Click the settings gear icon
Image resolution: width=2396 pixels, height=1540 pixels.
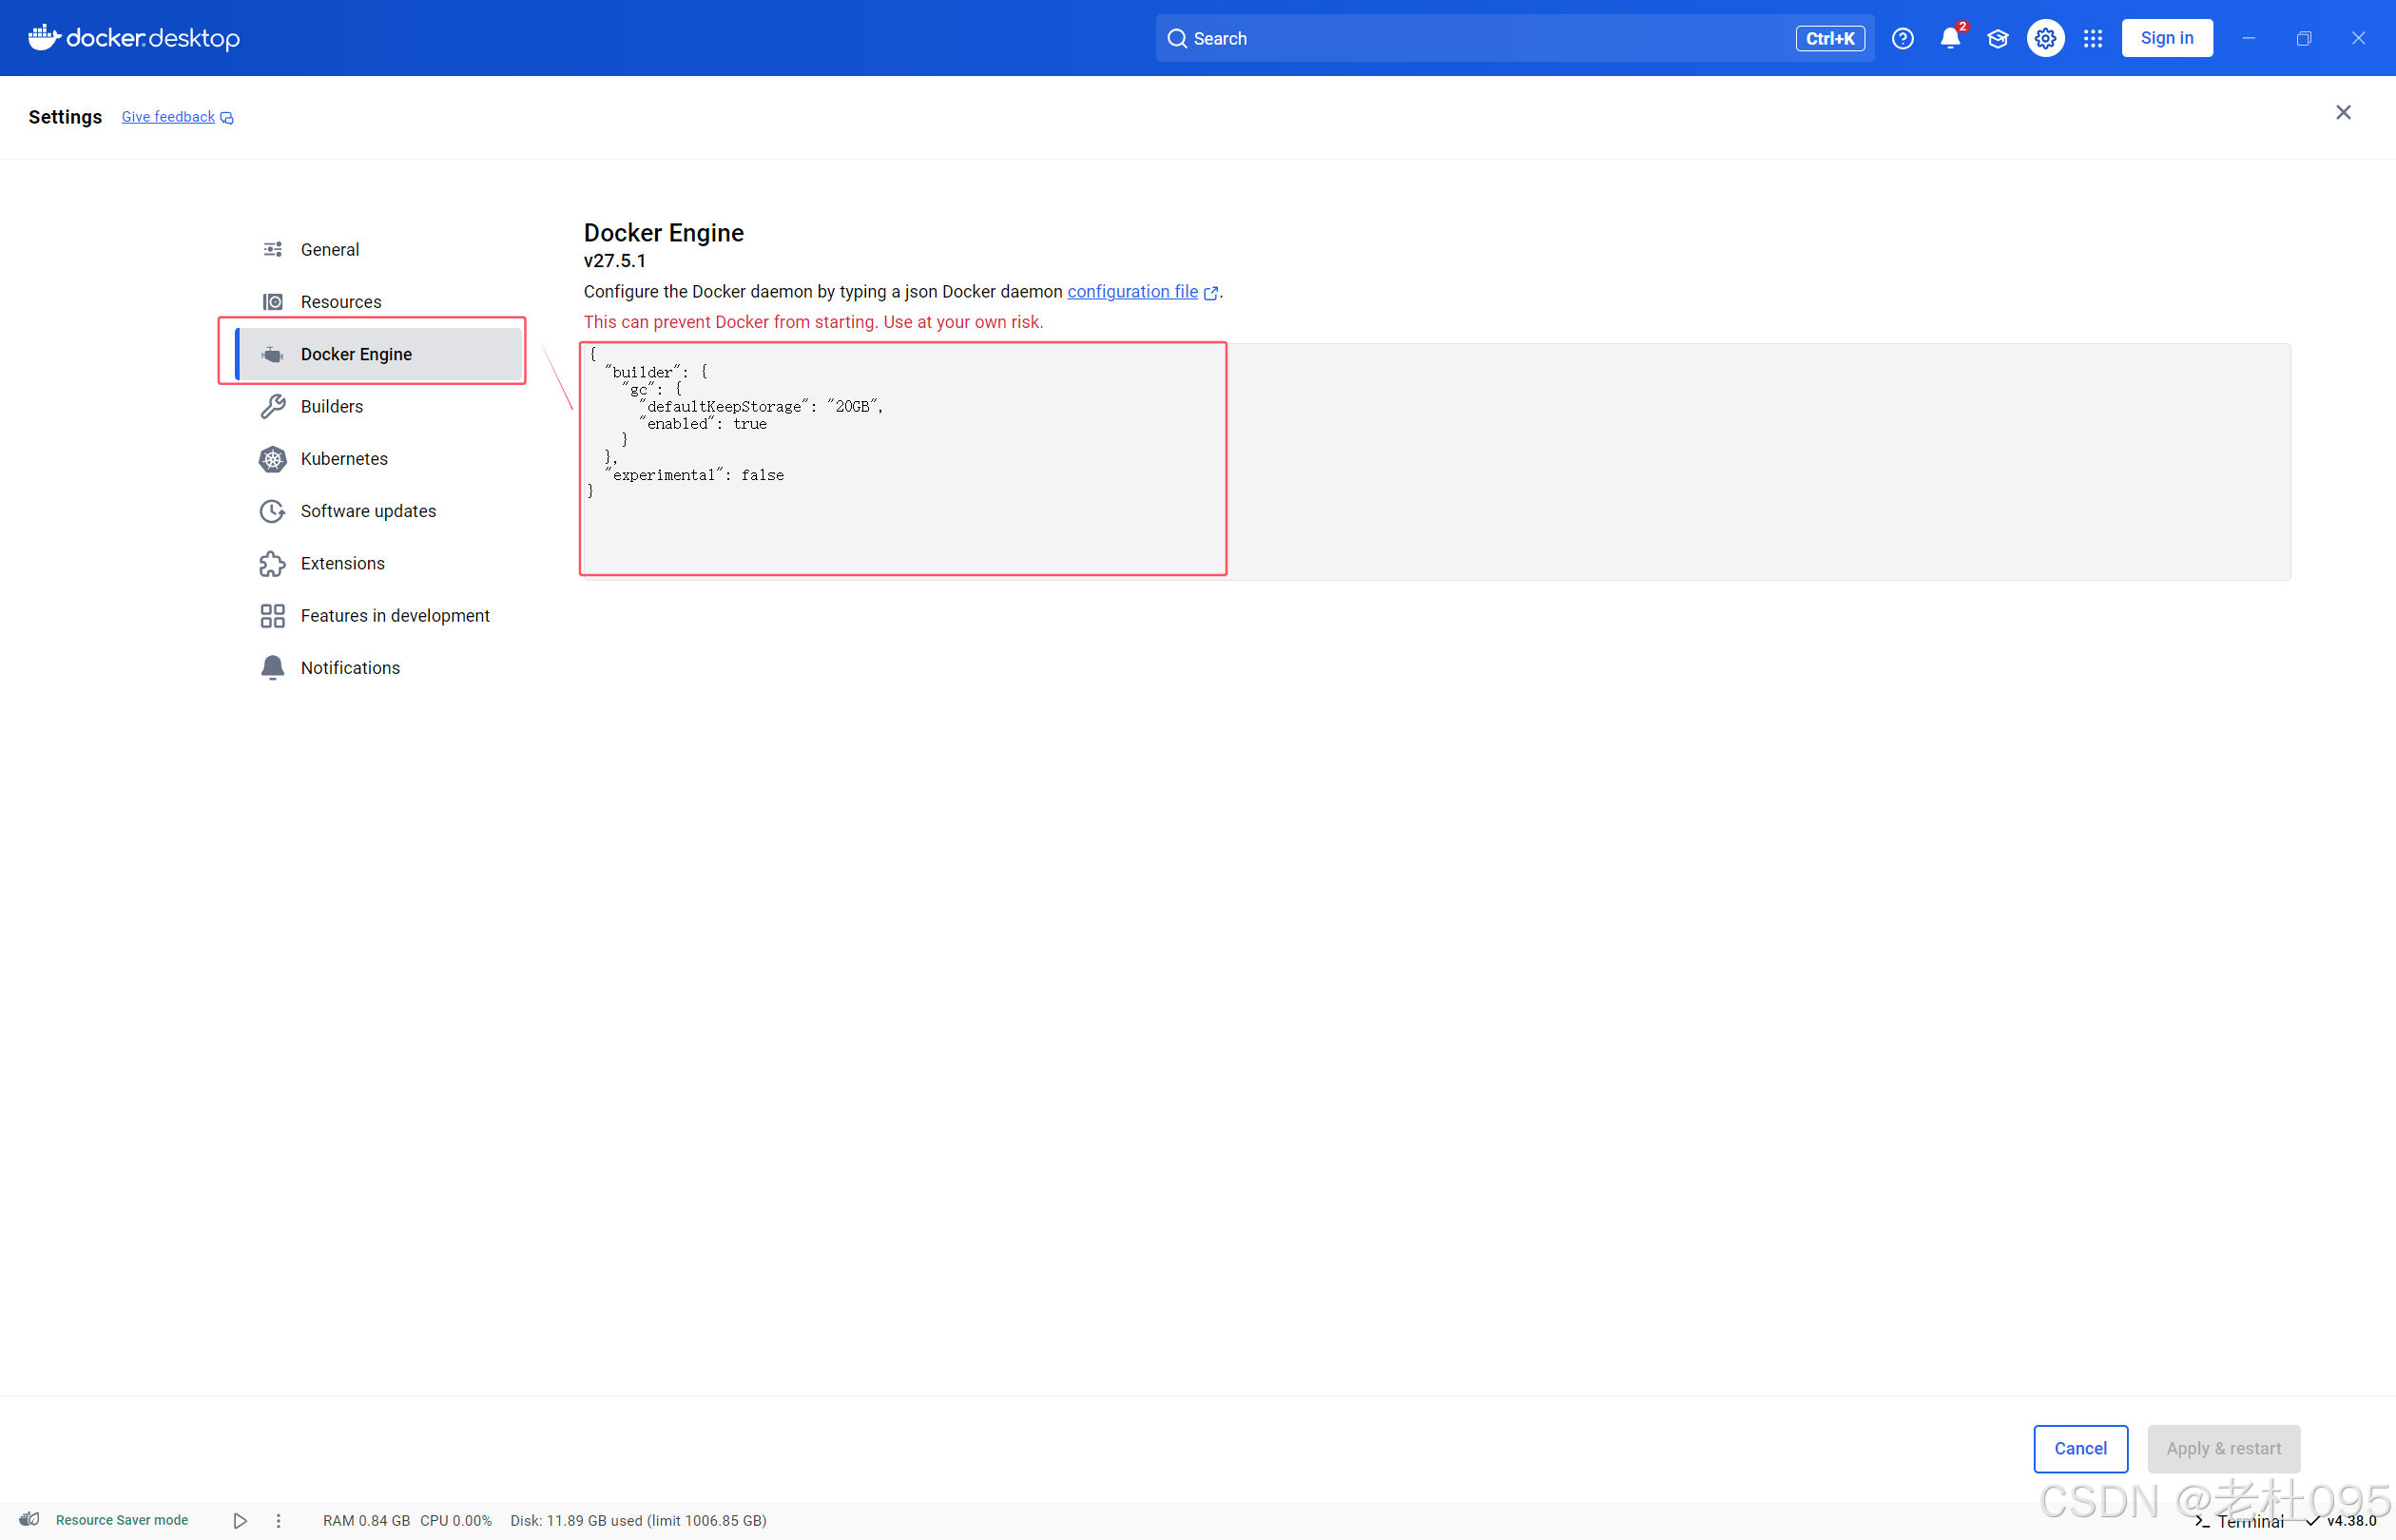point(2045,38)
